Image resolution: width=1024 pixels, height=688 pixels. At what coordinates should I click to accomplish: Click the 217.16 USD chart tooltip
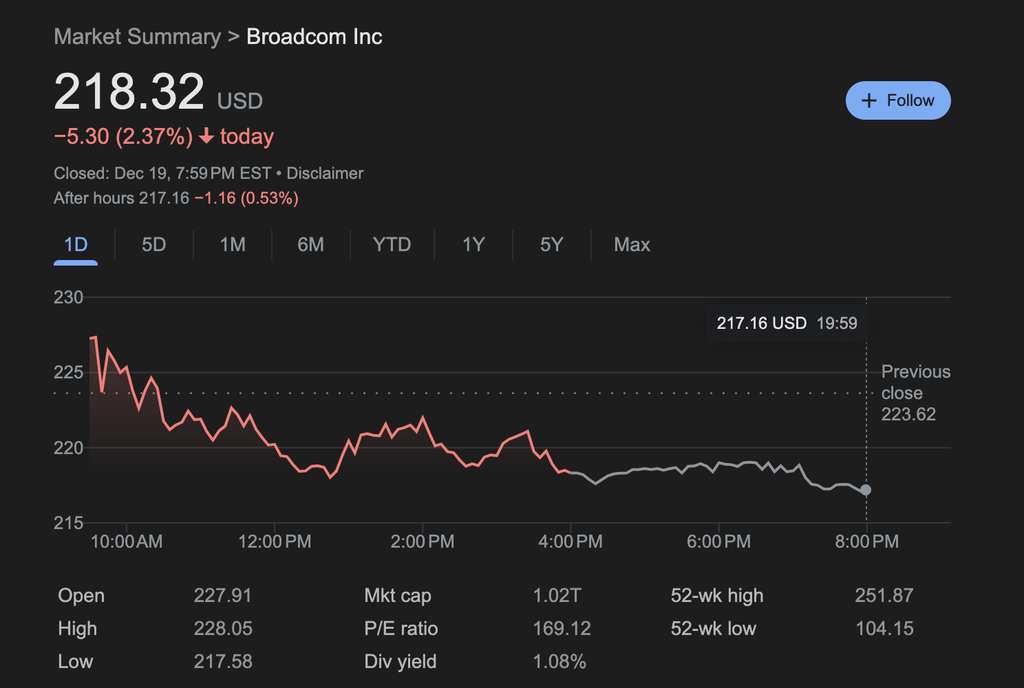tap(787, 323)
